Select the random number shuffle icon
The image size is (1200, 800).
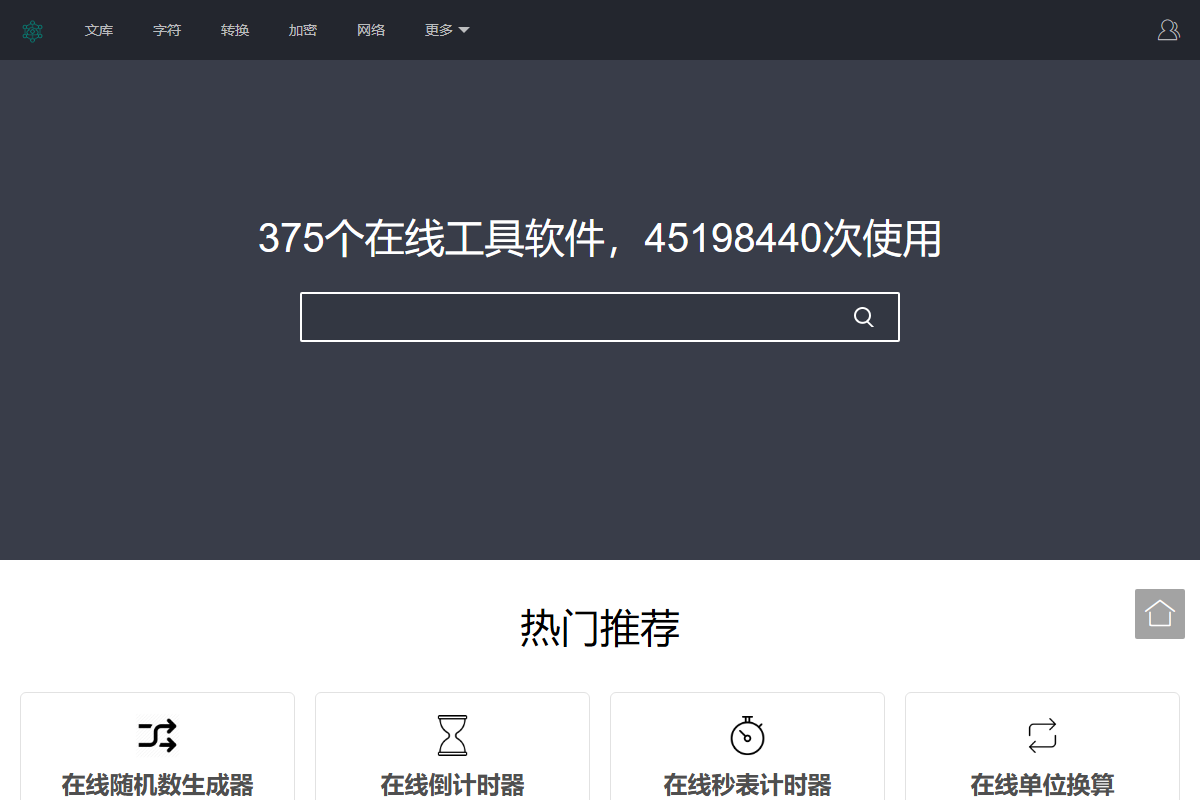[x=156, y=734]
